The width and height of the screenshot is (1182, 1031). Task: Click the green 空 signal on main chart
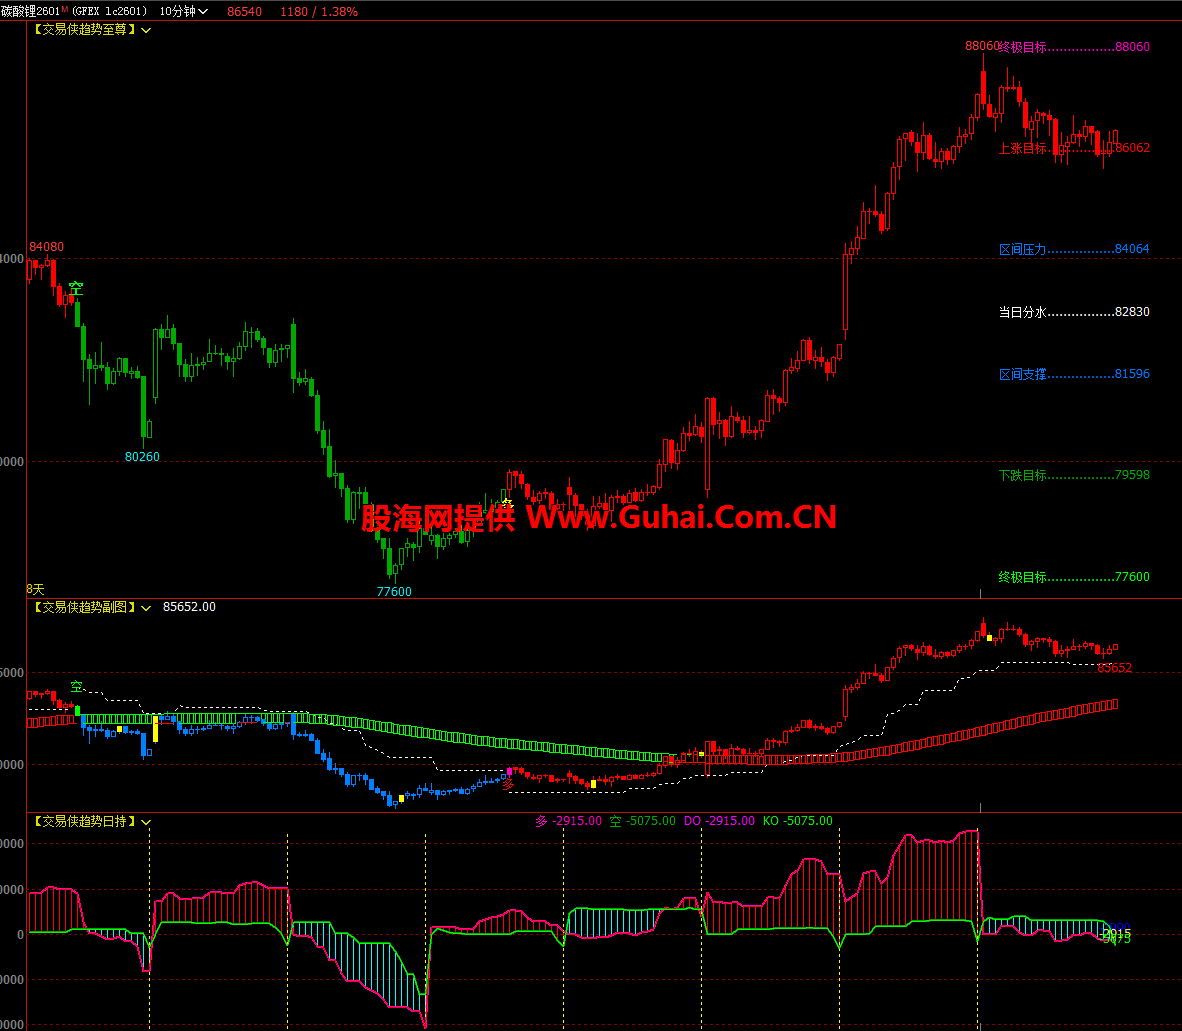(76, 289)
